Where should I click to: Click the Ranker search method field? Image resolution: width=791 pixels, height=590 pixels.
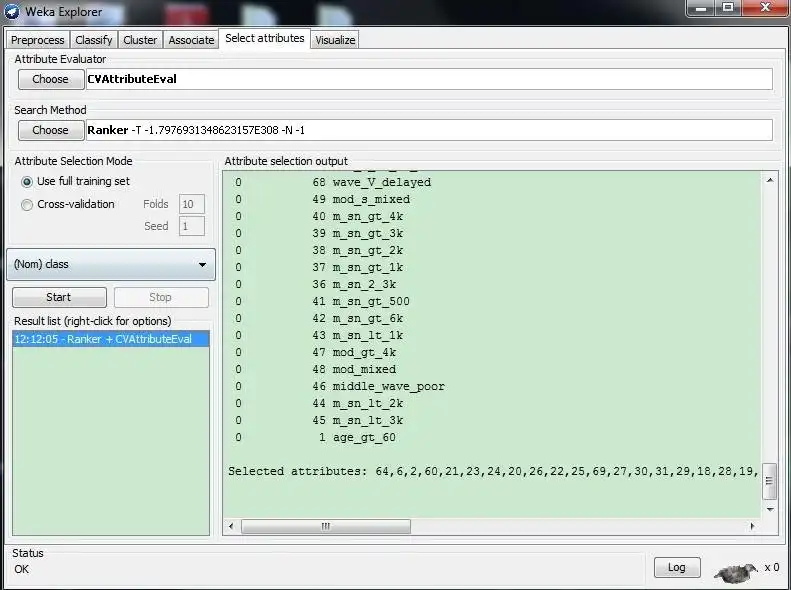click(x=429, y=130)
